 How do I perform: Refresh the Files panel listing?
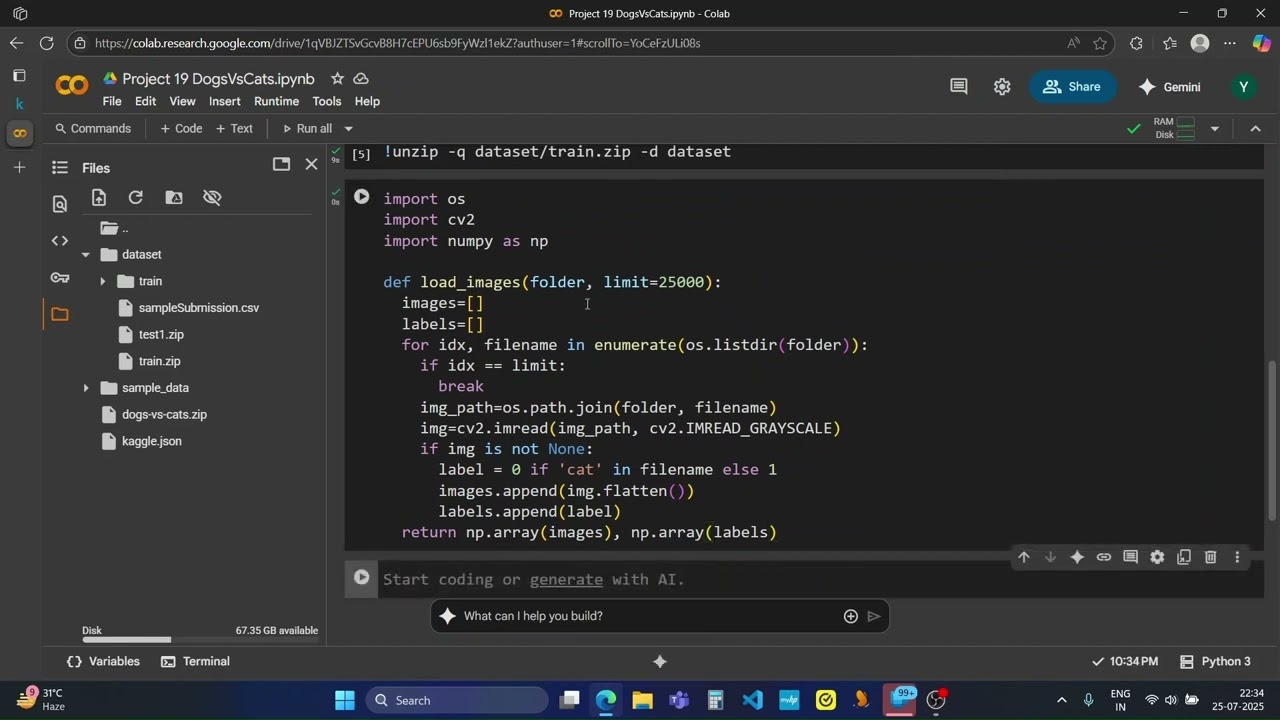[136, 198]
